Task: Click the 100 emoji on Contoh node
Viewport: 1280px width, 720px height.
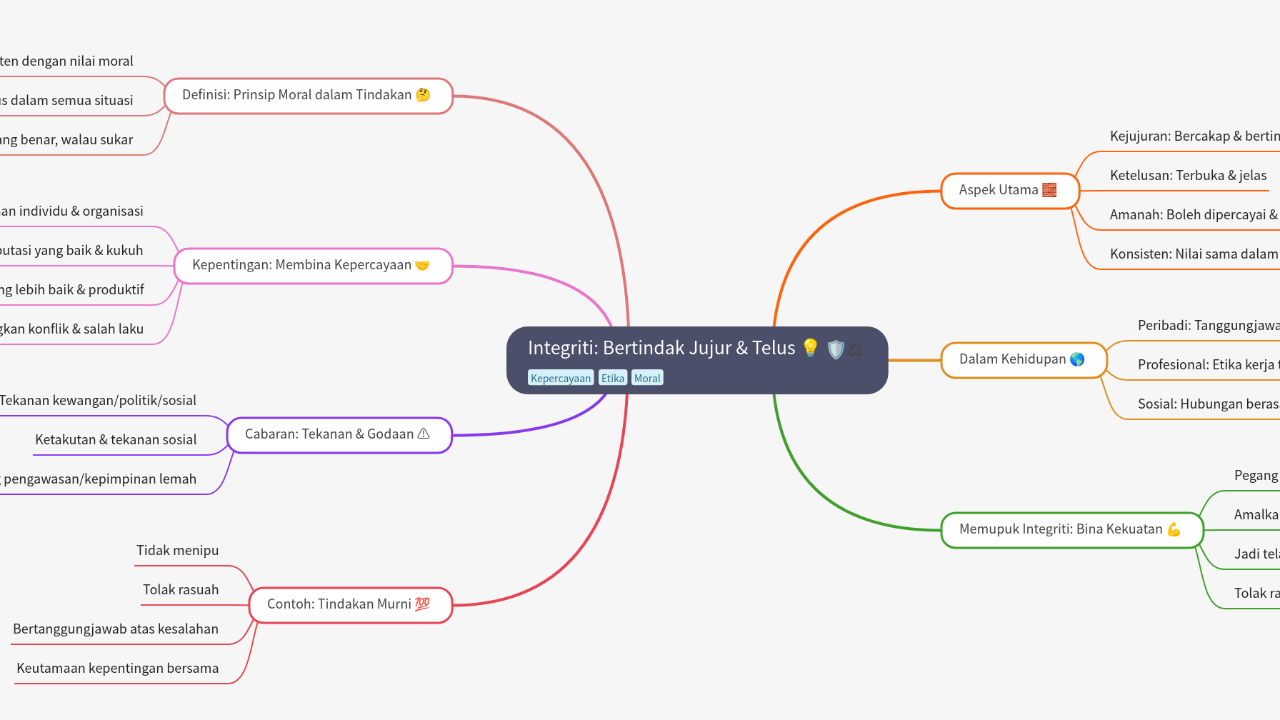Action: (422, 605)
